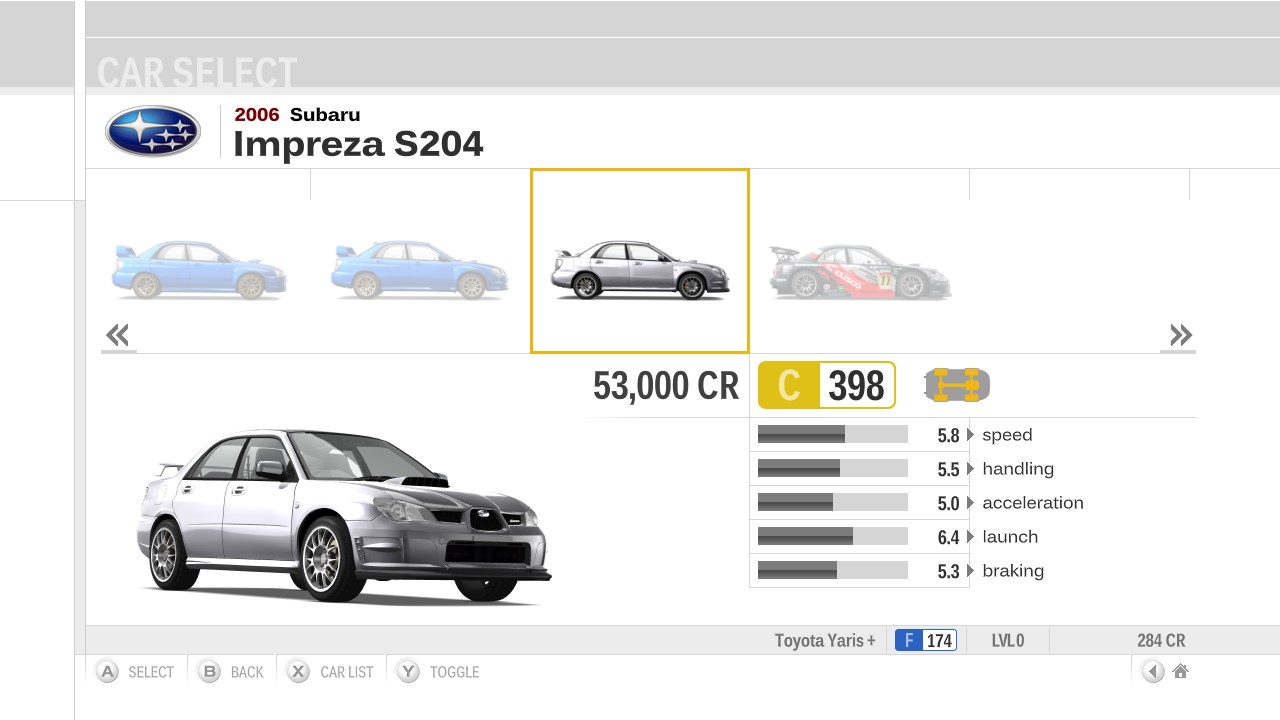Viewport: 1280px width, 720px height.
Task: Click the blue F 174 class badge
Action: point(926,640)
